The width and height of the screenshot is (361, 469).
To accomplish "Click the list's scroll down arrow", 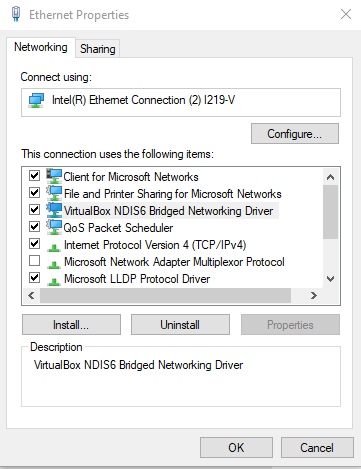I will tap(330, 279).
